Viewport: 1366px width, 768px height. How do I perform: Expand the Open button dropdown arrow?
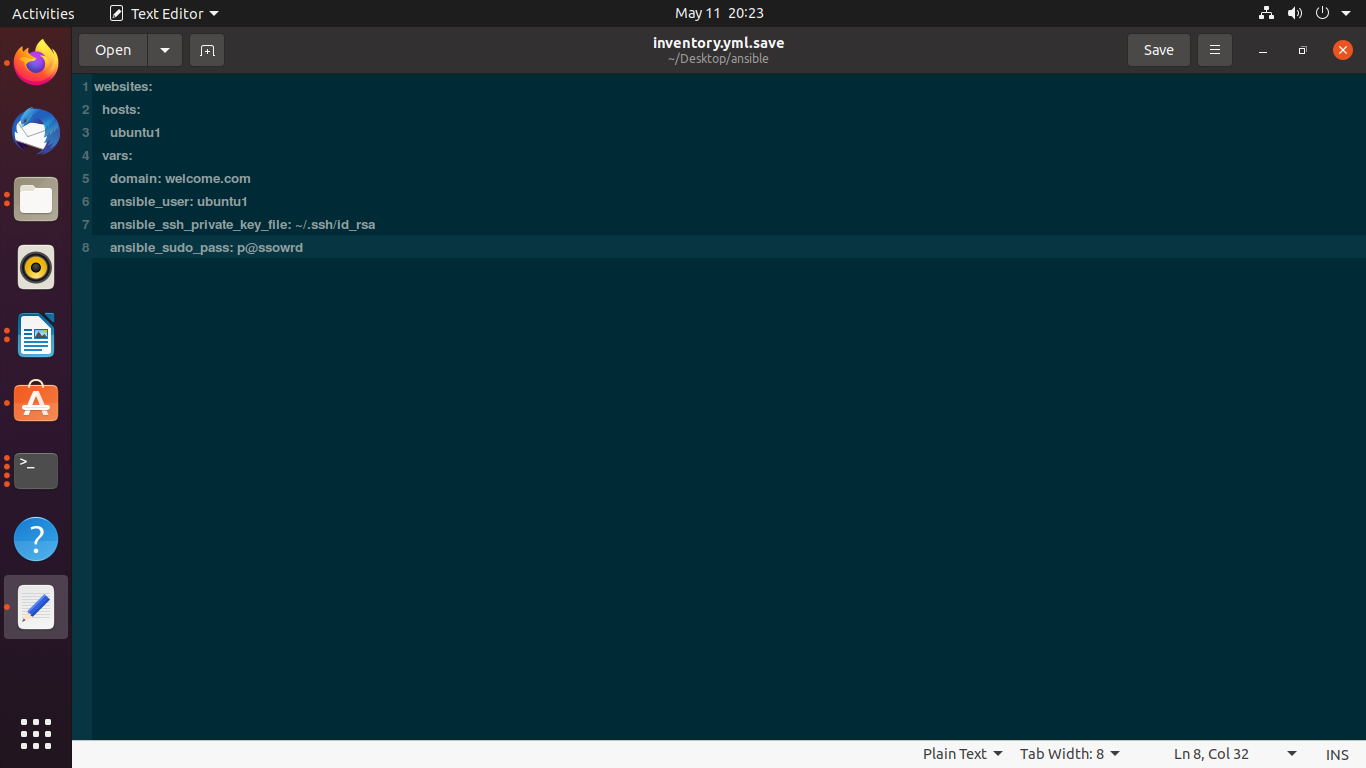coord(164,49)
